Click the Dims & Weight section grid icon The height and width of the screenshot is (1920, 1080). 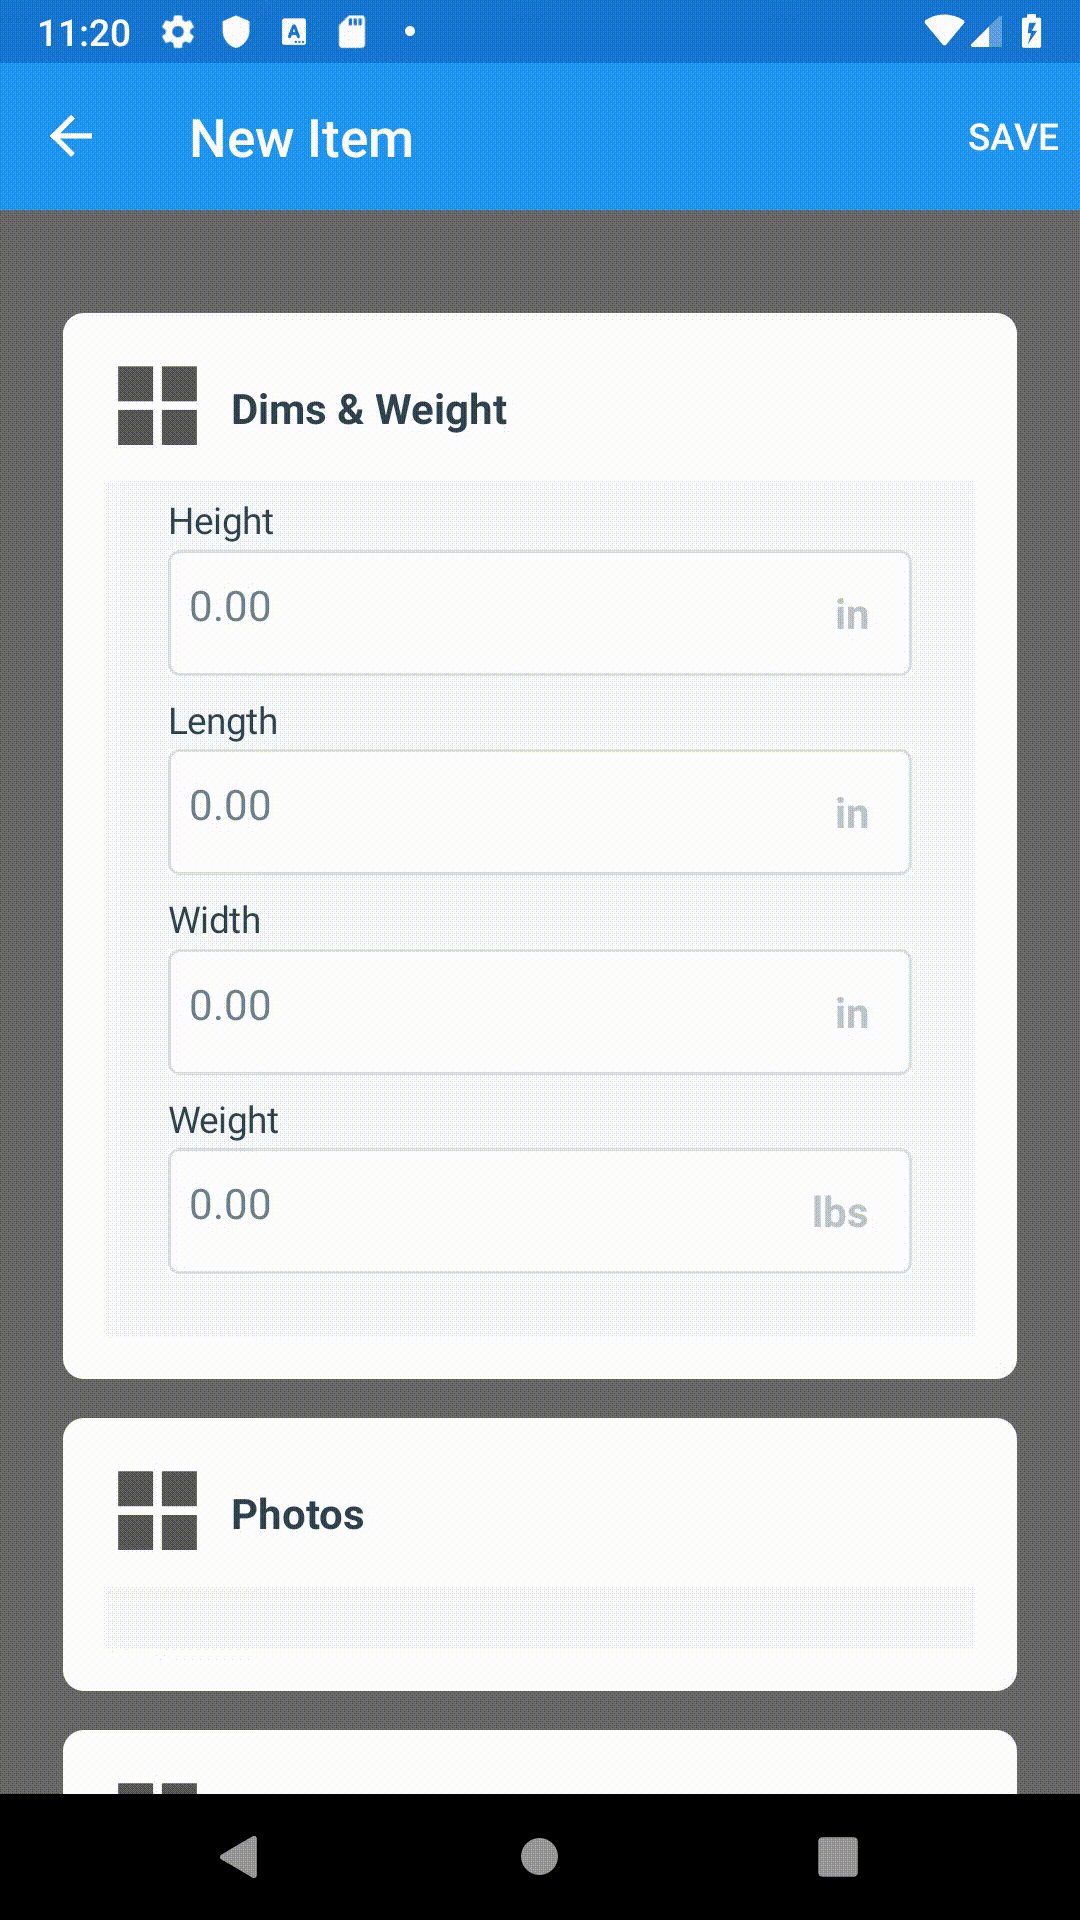pos(156,407)
